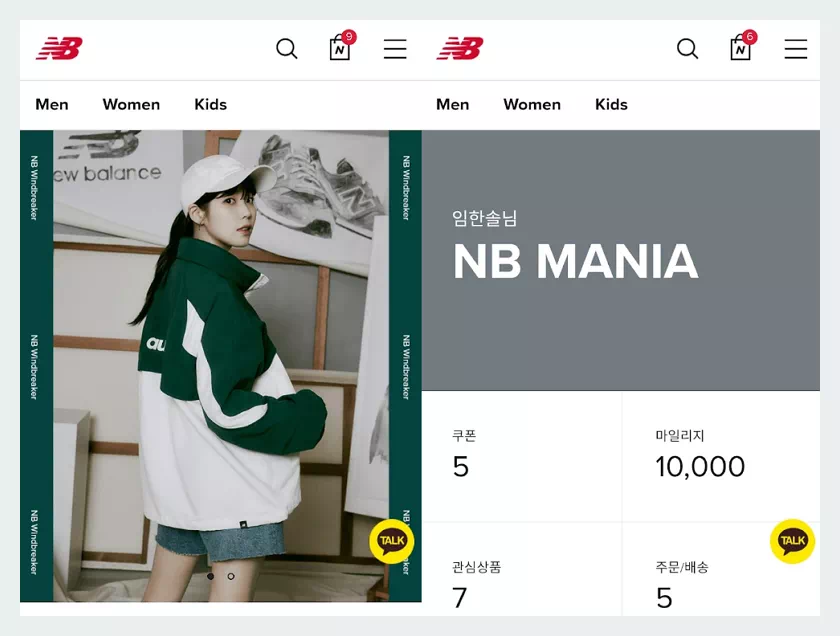The image size is (840, 636).
Task: Click the left New Balance logo
Action: (60, 47)
